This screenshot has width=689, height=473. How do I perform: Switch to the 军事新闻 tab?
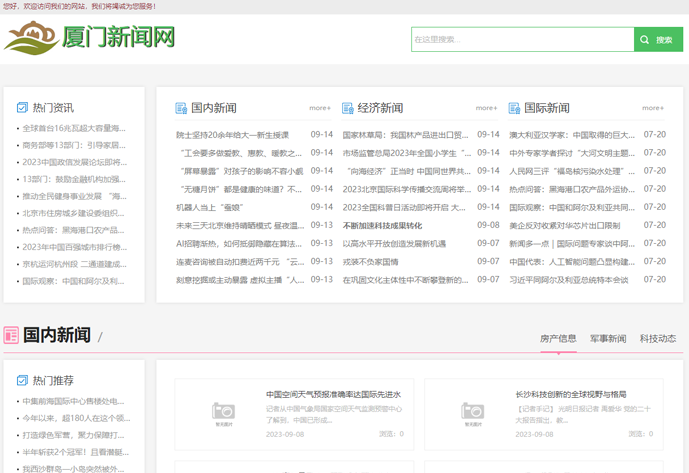click(x=608, y=339)
